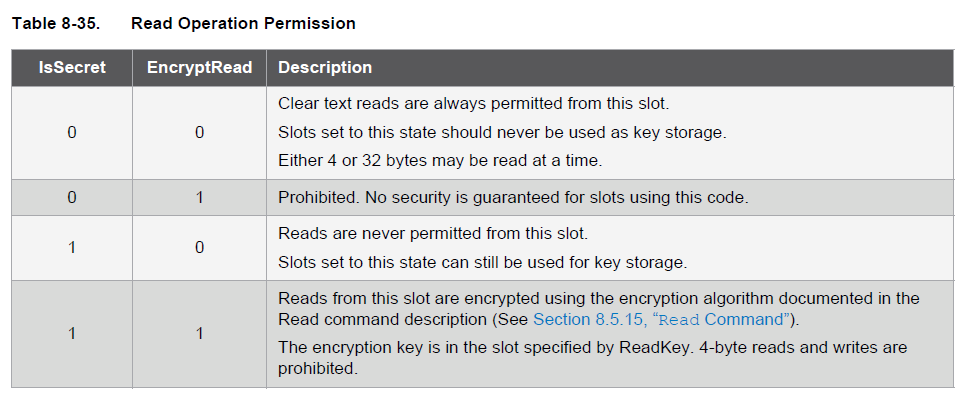This screenshot has width=974, height=406.
Task: Click EncryptRead value 1 in last row
Action: tap(199, 334)
